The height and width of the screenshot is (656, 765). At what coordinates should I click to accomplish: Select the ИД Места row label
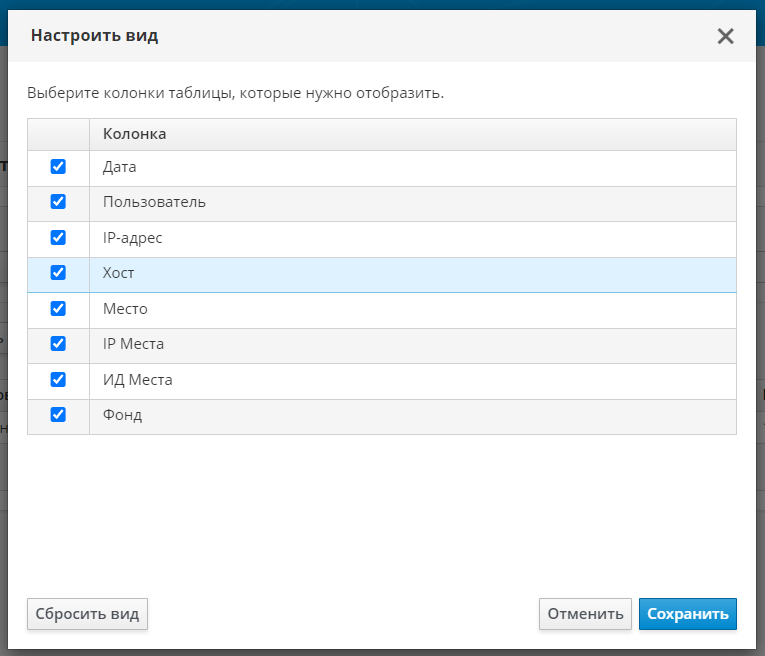pos(138,380)
